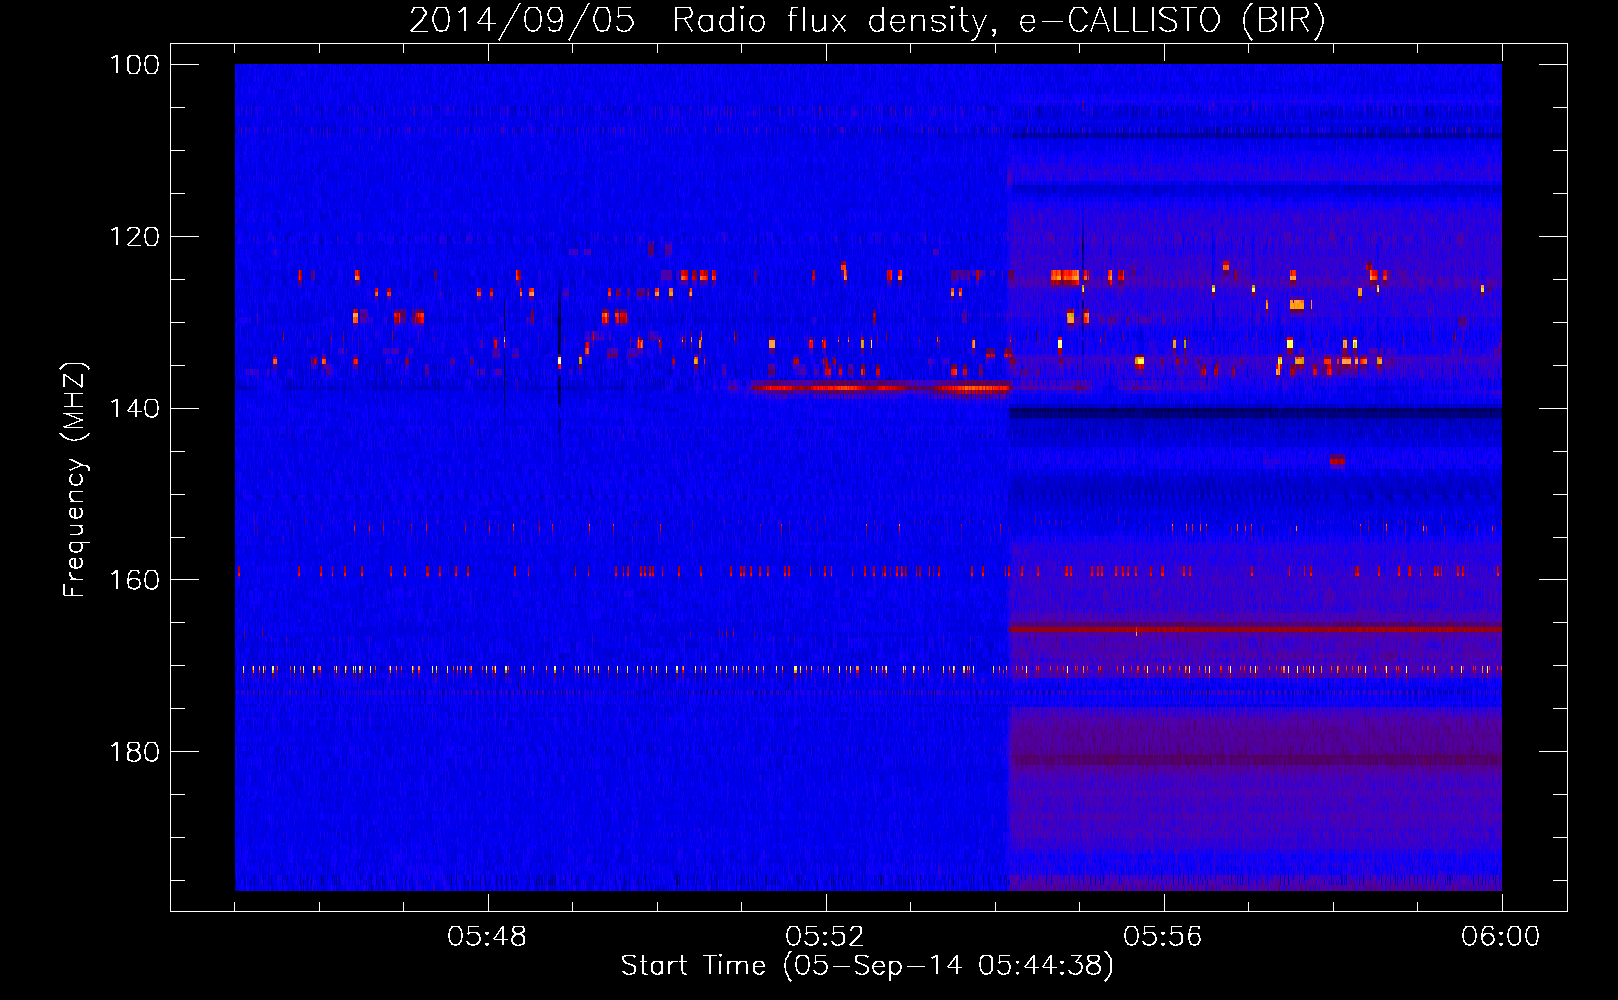The image size is (1618, 1000).
Task: Click the small red spot near 146 MHz
Action: coord(1337,460)
